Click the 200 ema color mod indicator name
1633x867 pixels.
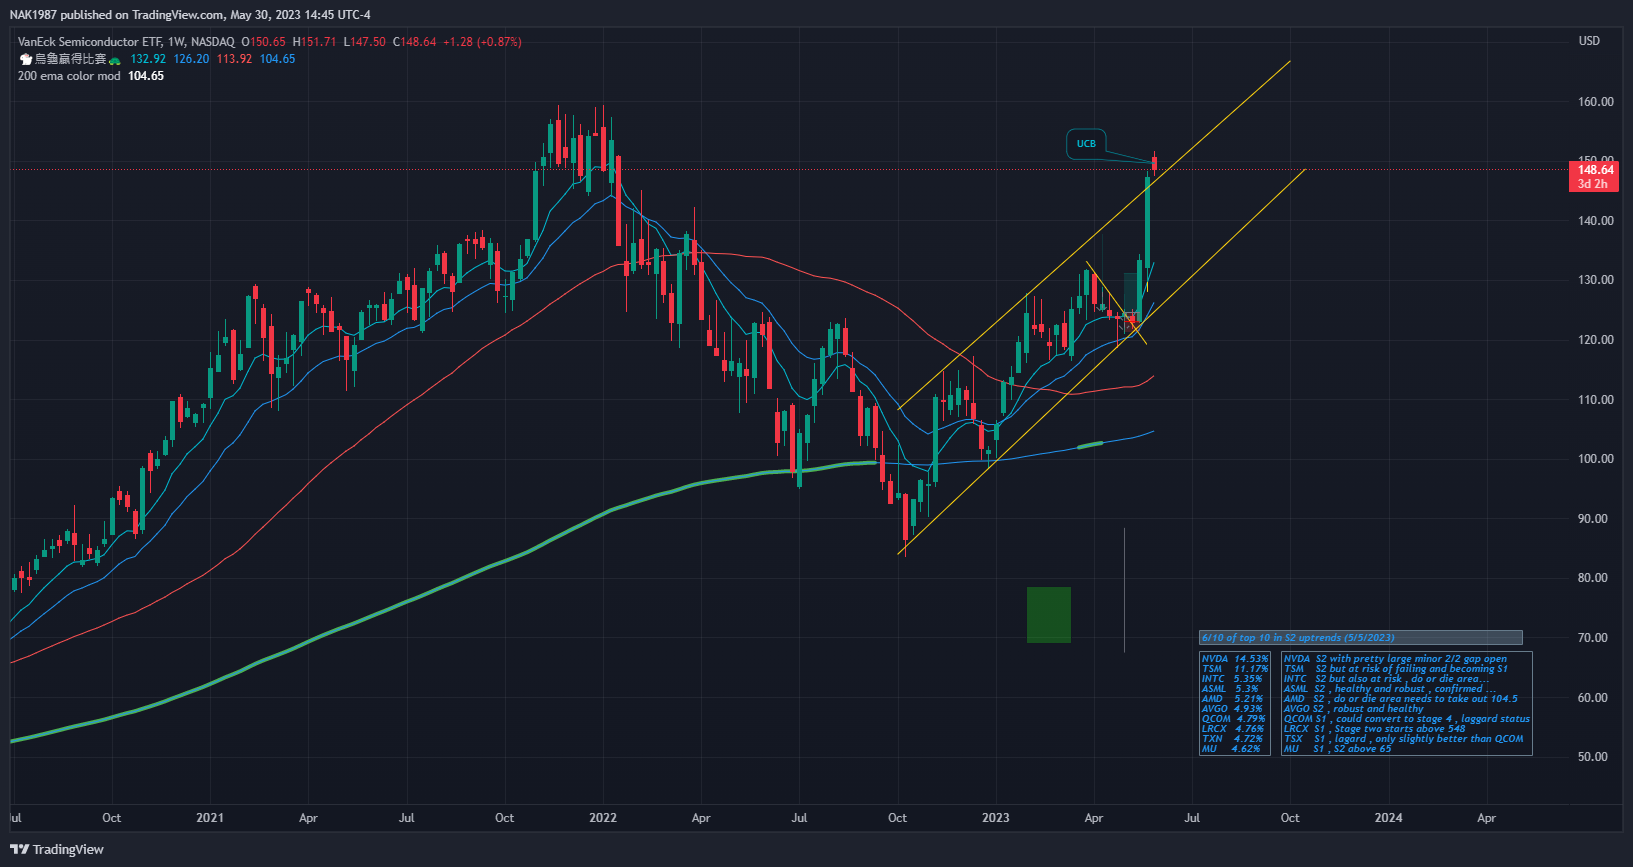click(x=69, y=76)
